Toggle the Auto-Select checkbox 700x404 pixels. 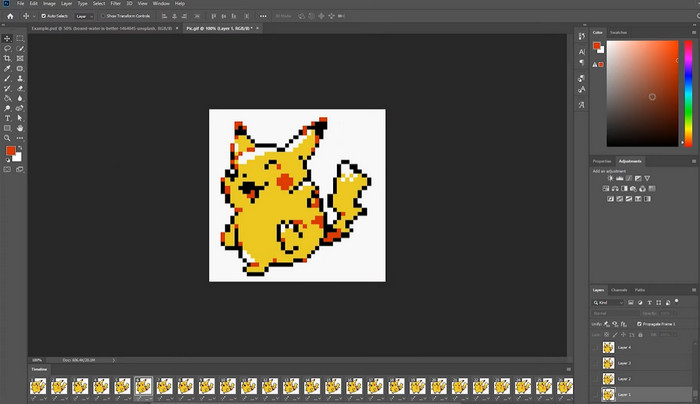click(44, 16)
